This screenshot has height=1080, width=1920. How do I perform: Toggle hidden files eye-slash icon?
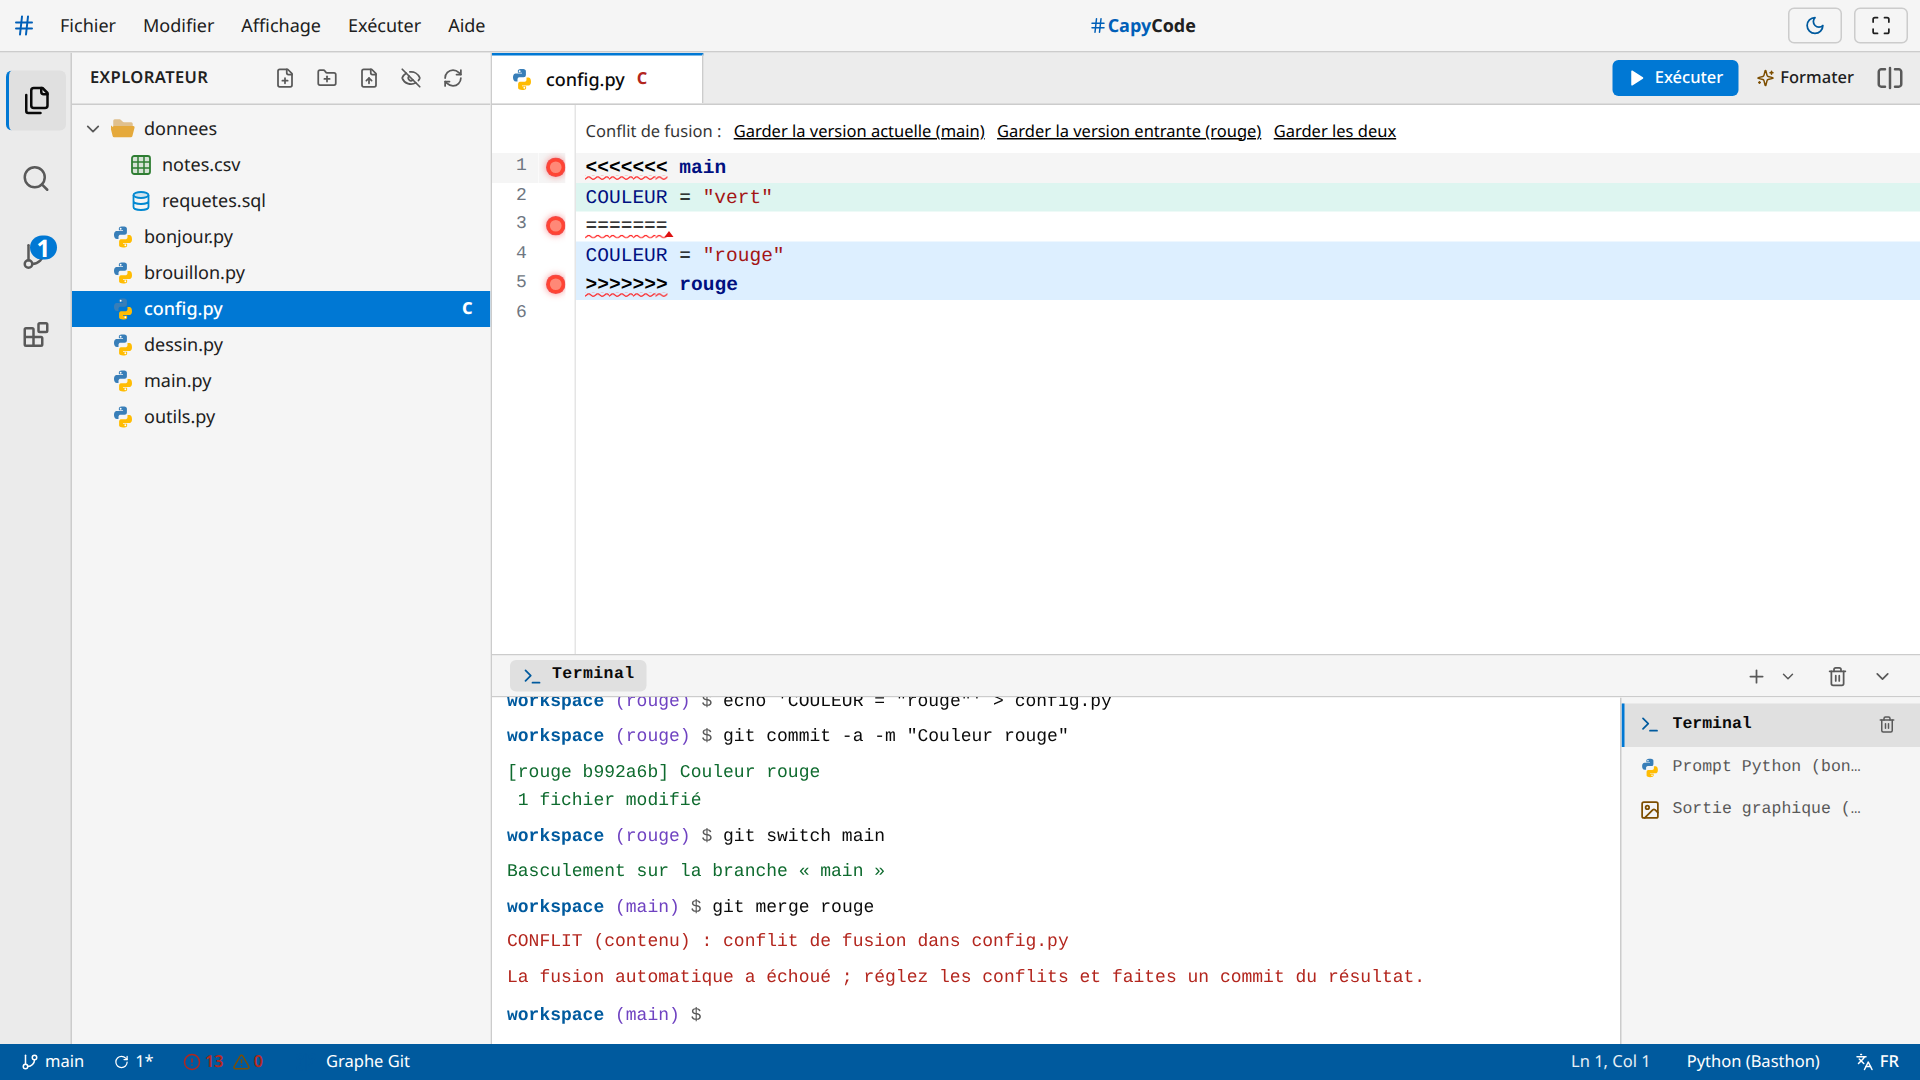411,78
